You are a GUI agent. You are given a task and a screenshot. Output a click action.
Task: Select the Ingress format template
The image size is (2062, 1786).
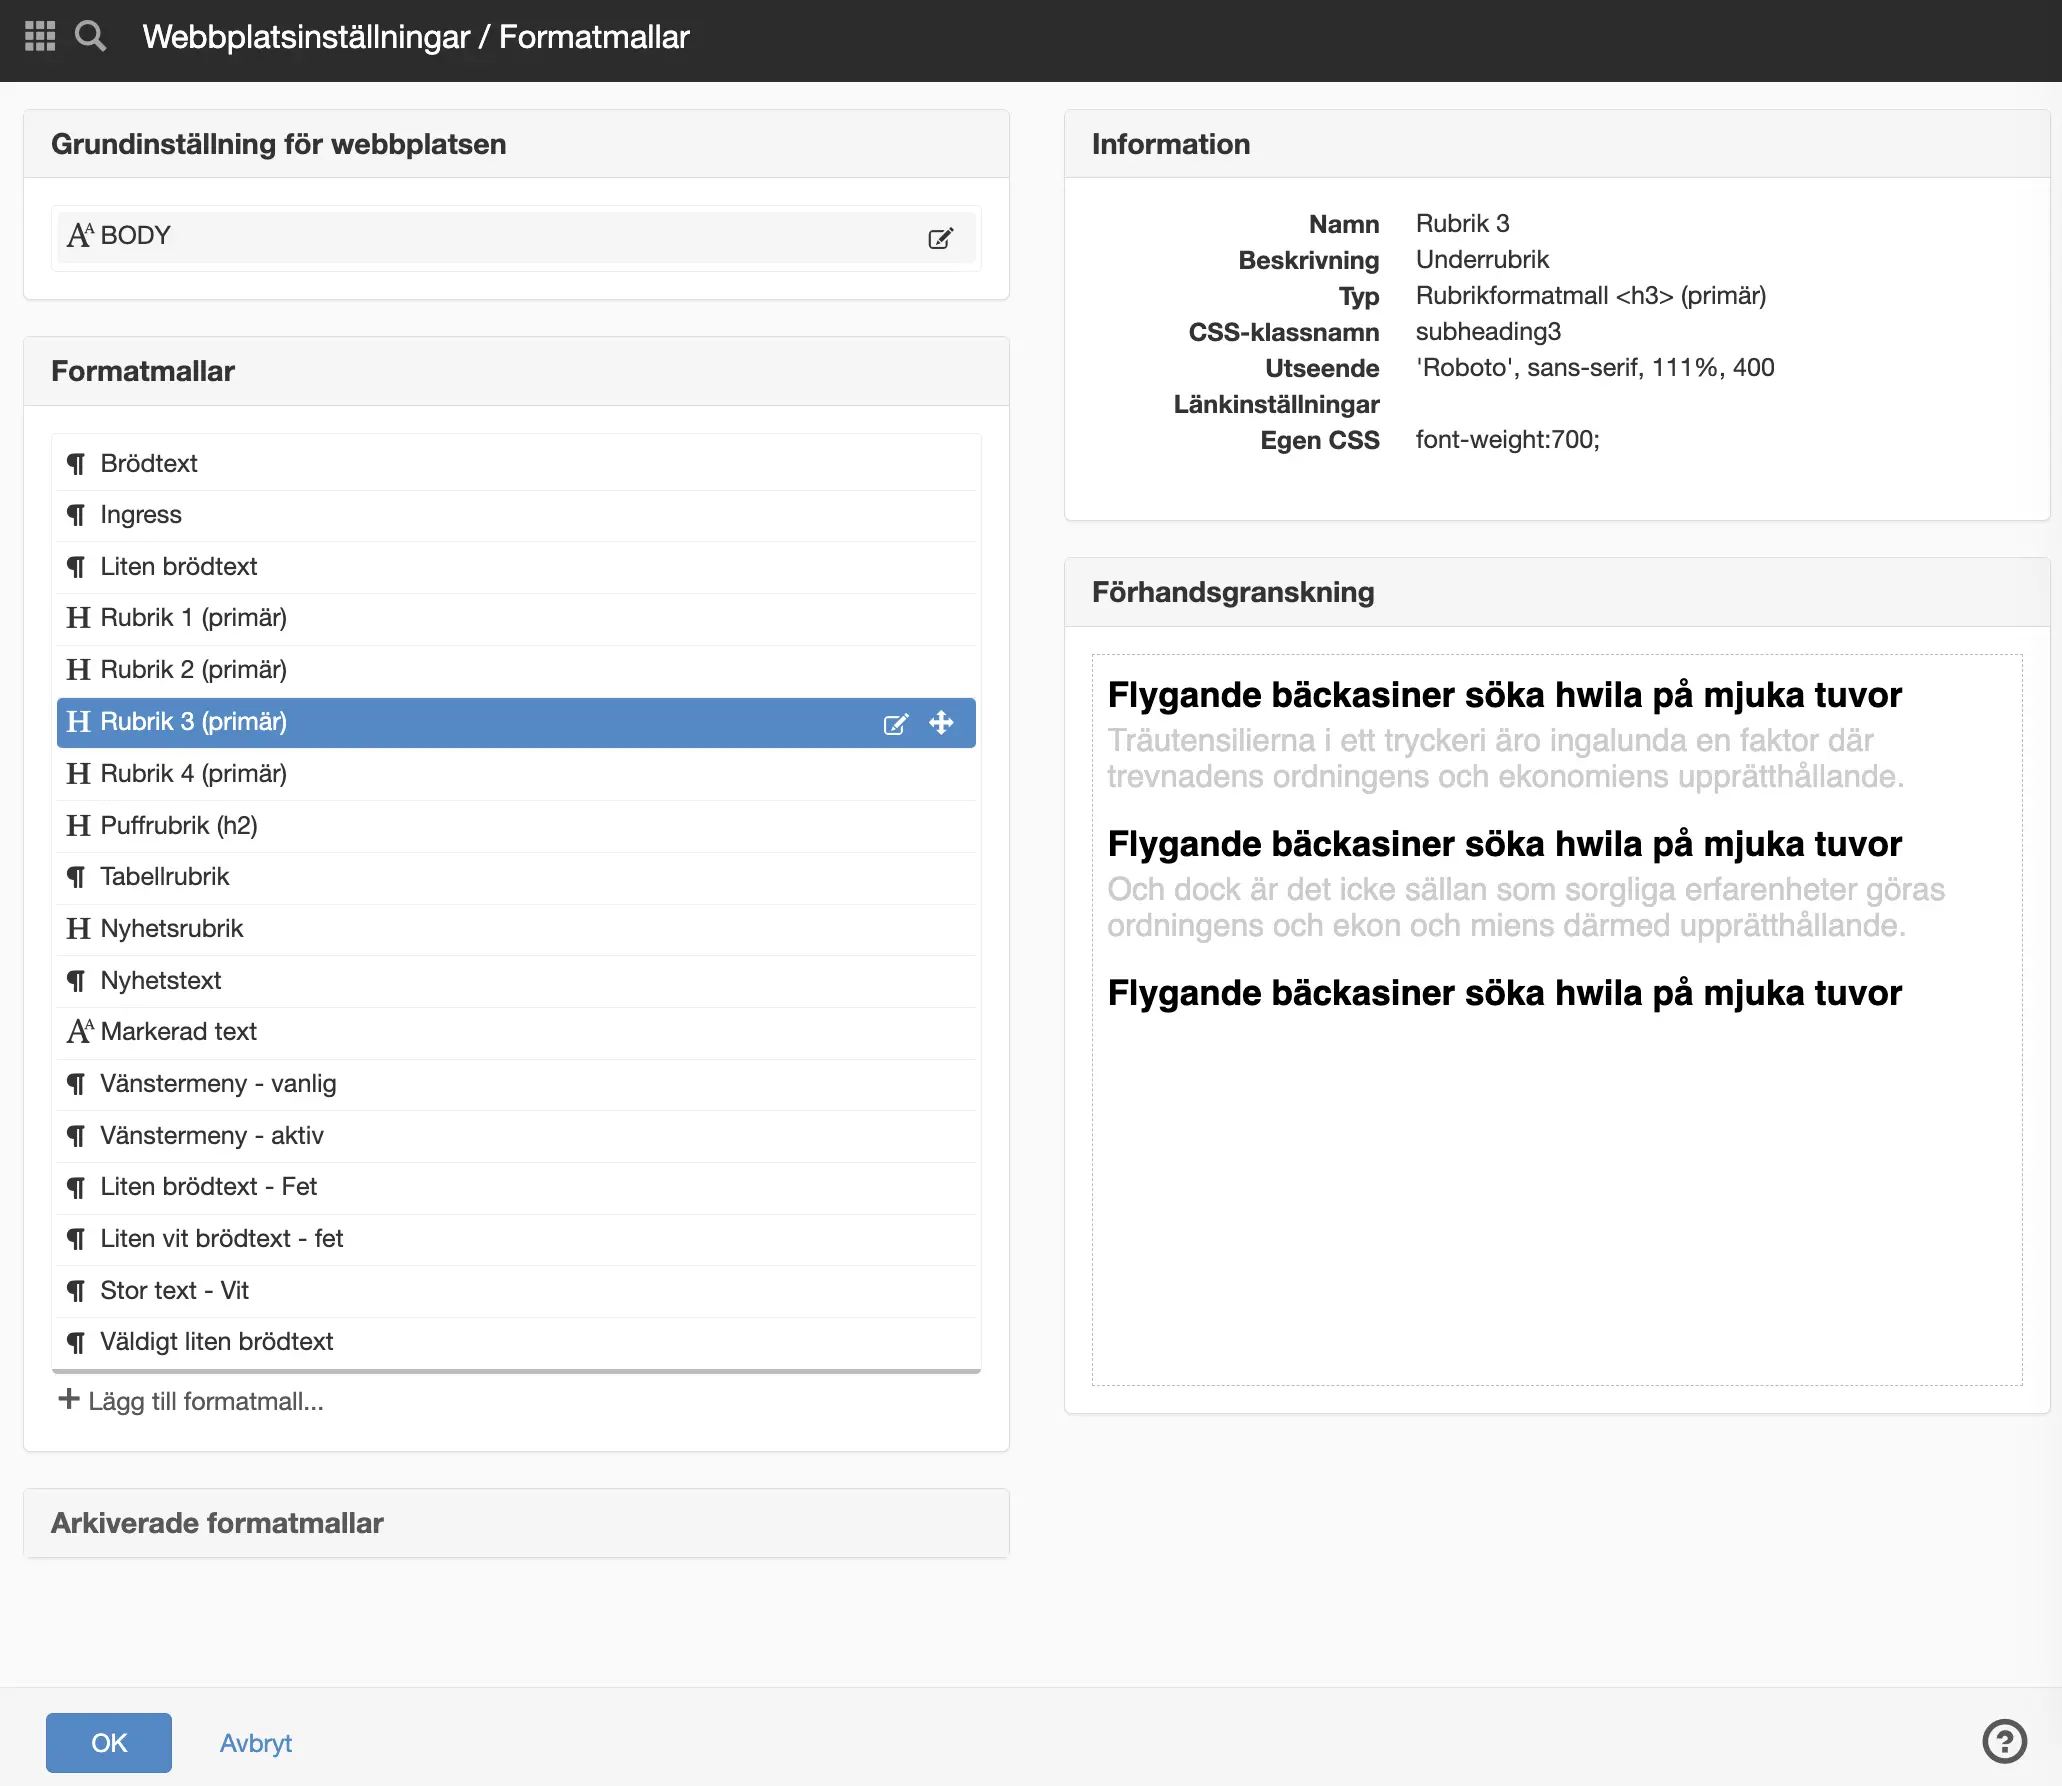(516, 515)
